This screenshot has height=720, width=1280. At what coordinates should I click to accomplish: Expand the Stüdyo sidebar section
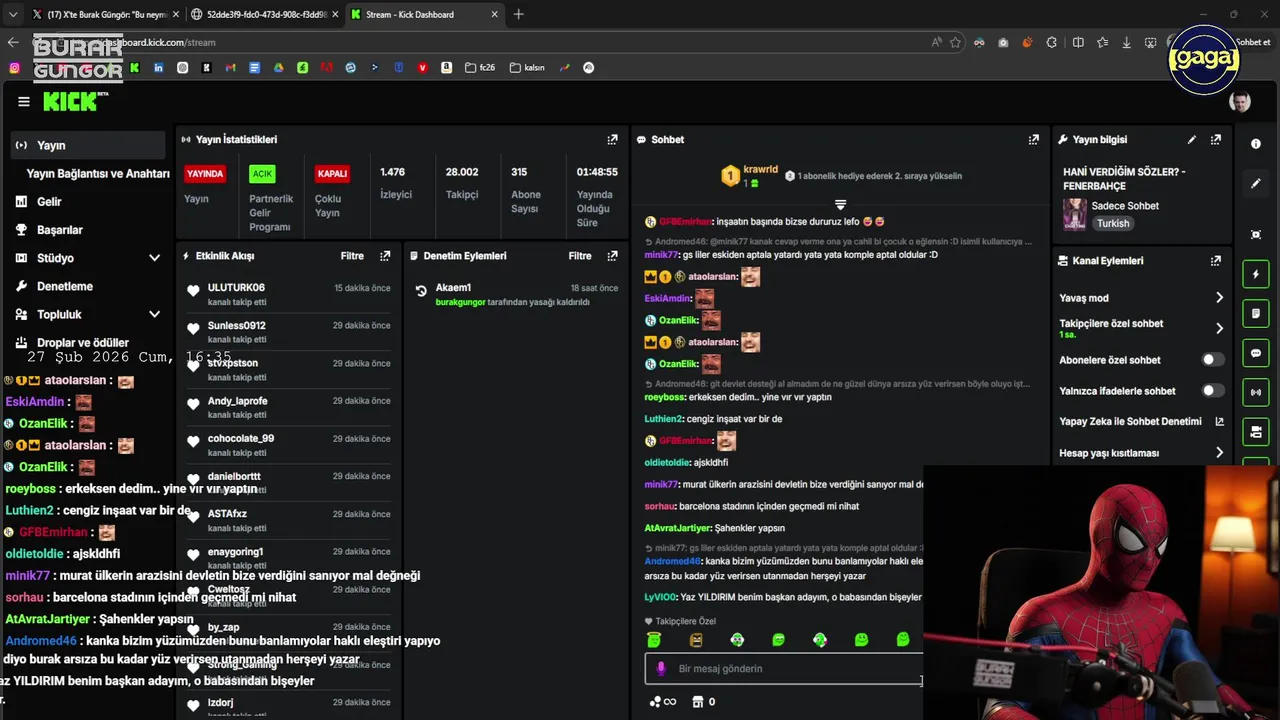click(x=154, y=258)
